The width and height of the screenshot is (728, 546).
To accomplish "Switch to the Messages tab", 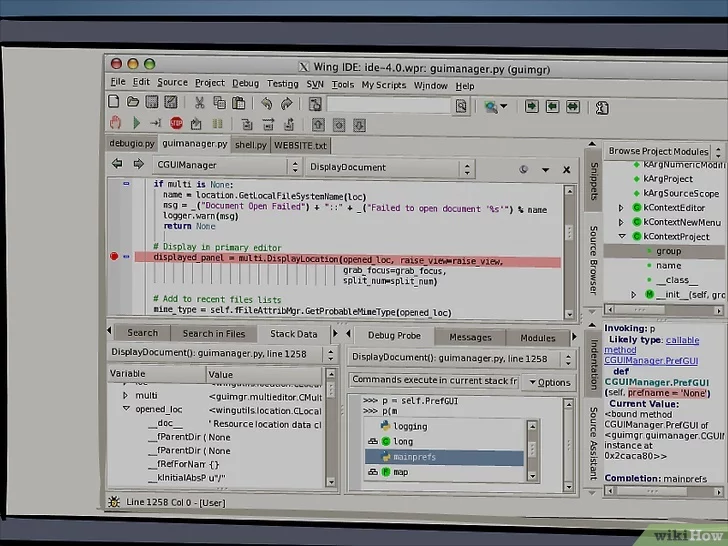I will coord(470,338).
